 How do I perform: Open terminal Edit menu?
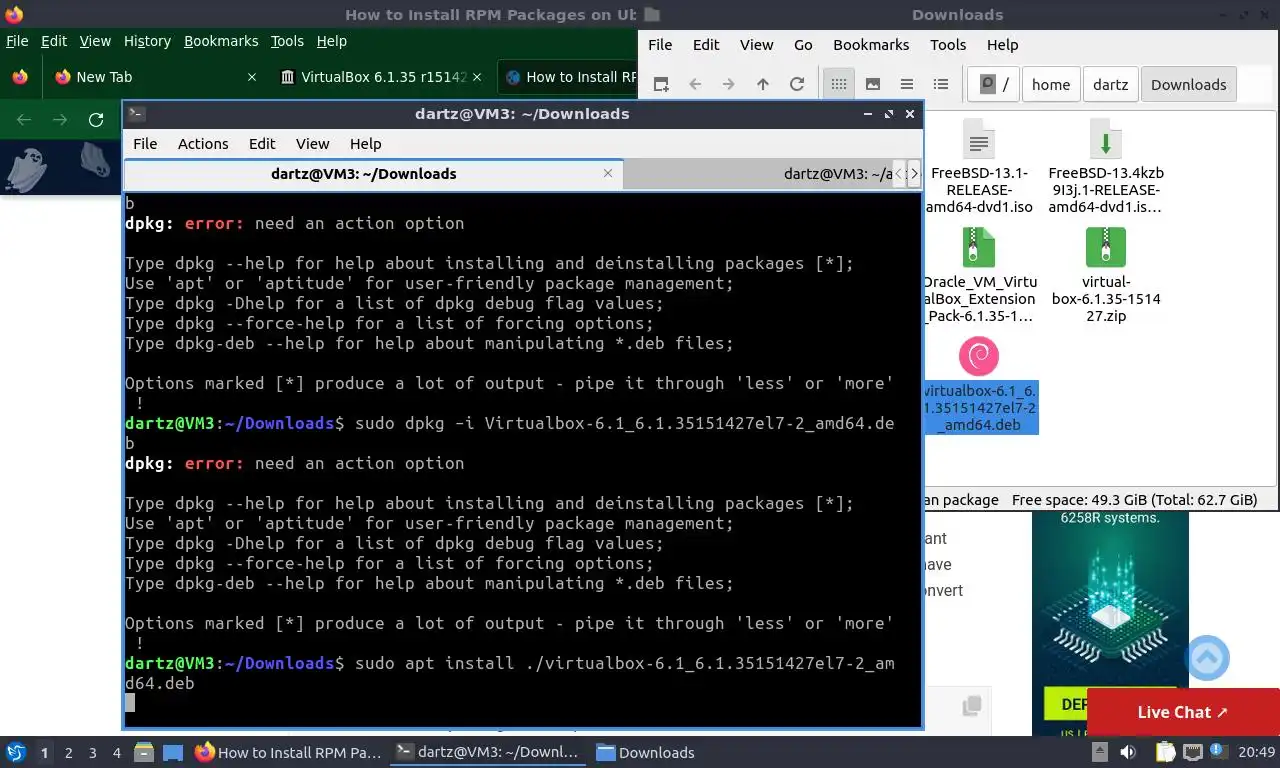(262, 143)
